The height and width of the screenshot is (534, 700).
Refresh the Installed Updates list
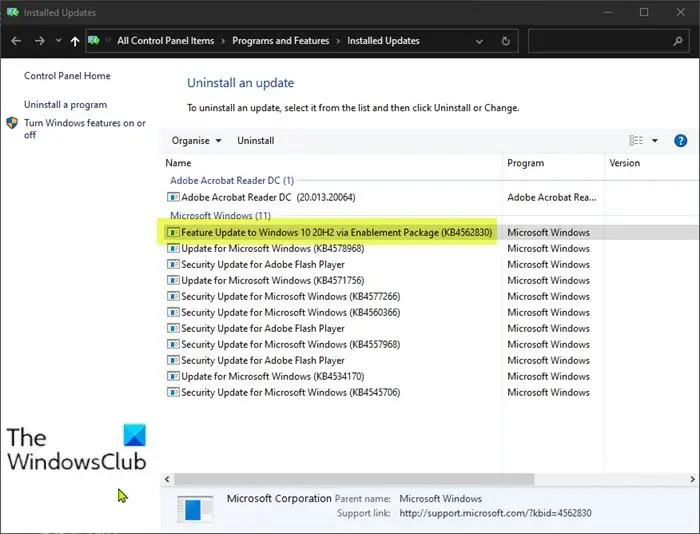[505, 41]
